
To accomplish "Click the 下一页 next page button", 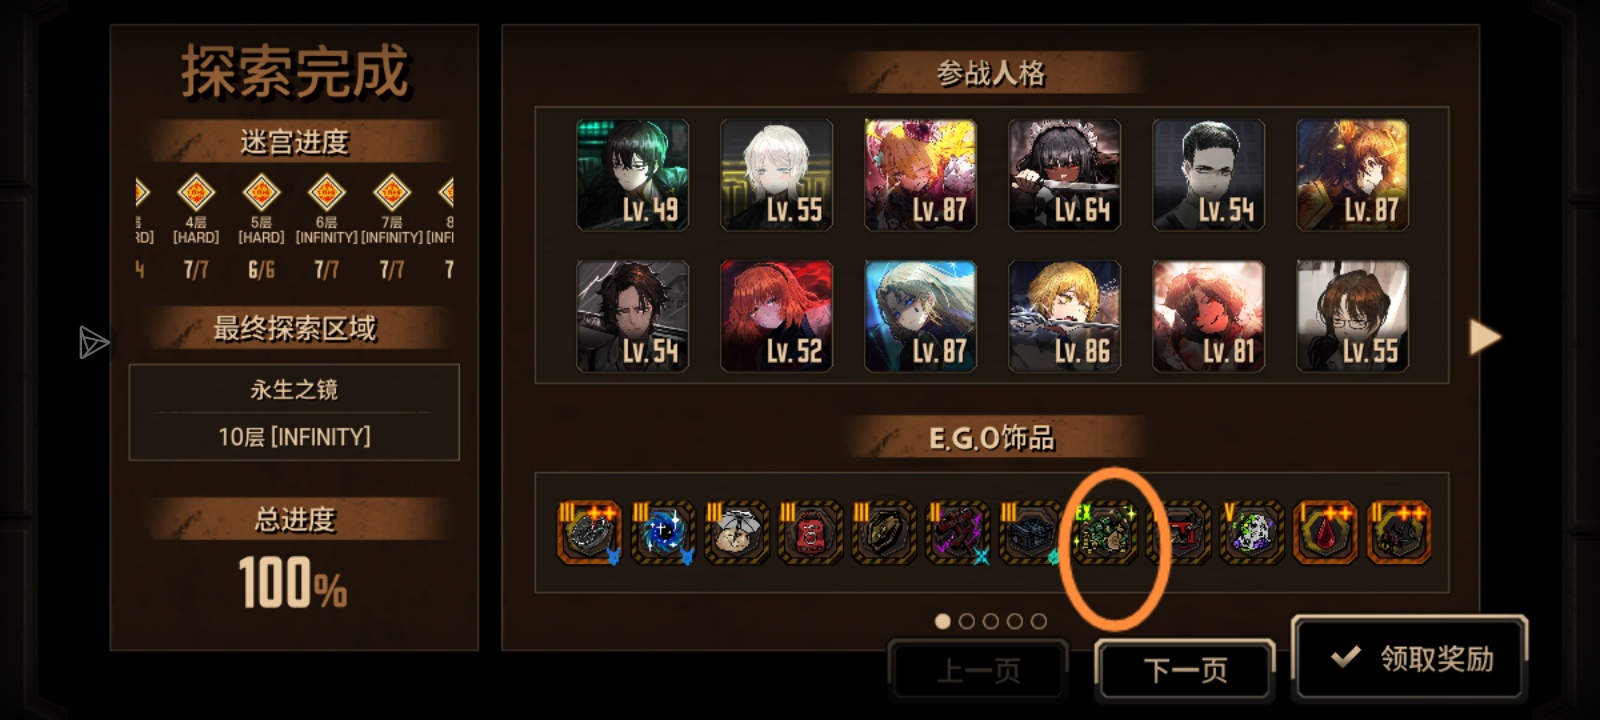I will [1185, 670].
